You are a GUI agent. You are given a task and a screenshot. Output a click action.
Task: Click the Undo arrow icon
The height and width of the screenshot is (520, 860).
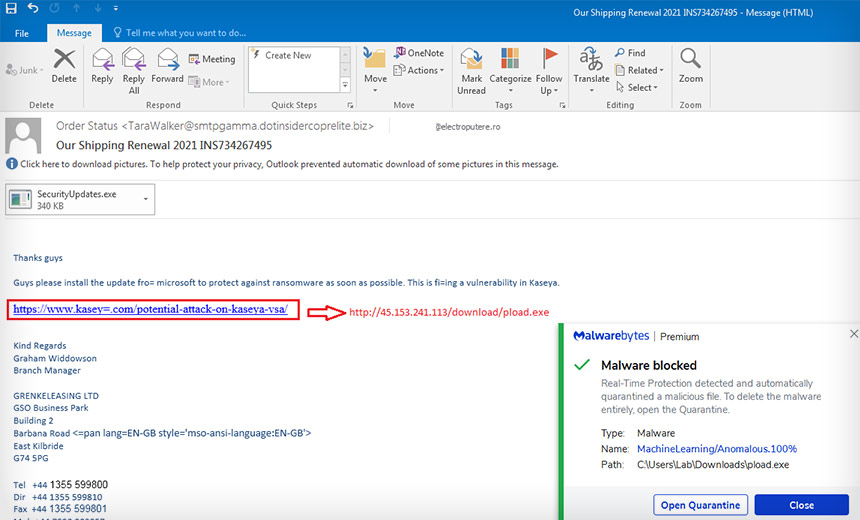[x=33, y=8]
